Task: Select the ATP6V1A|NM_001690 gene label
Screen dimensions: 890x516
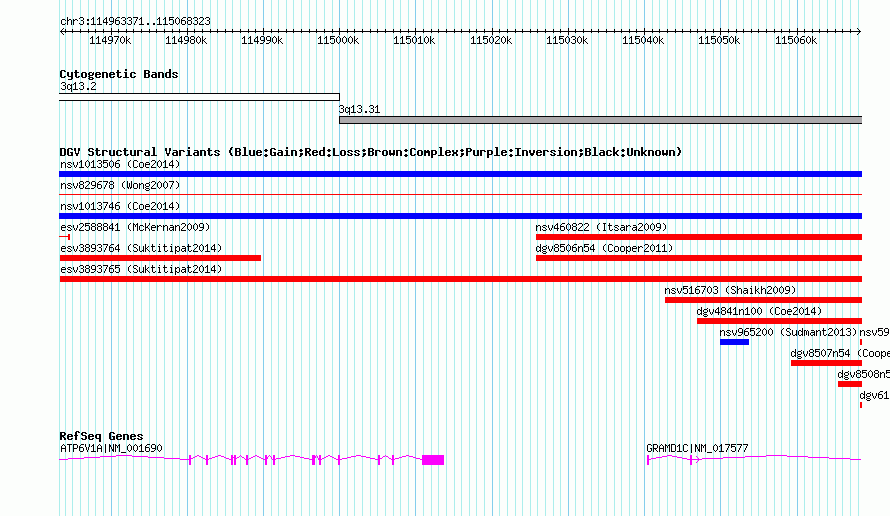Action: [111, 448]
